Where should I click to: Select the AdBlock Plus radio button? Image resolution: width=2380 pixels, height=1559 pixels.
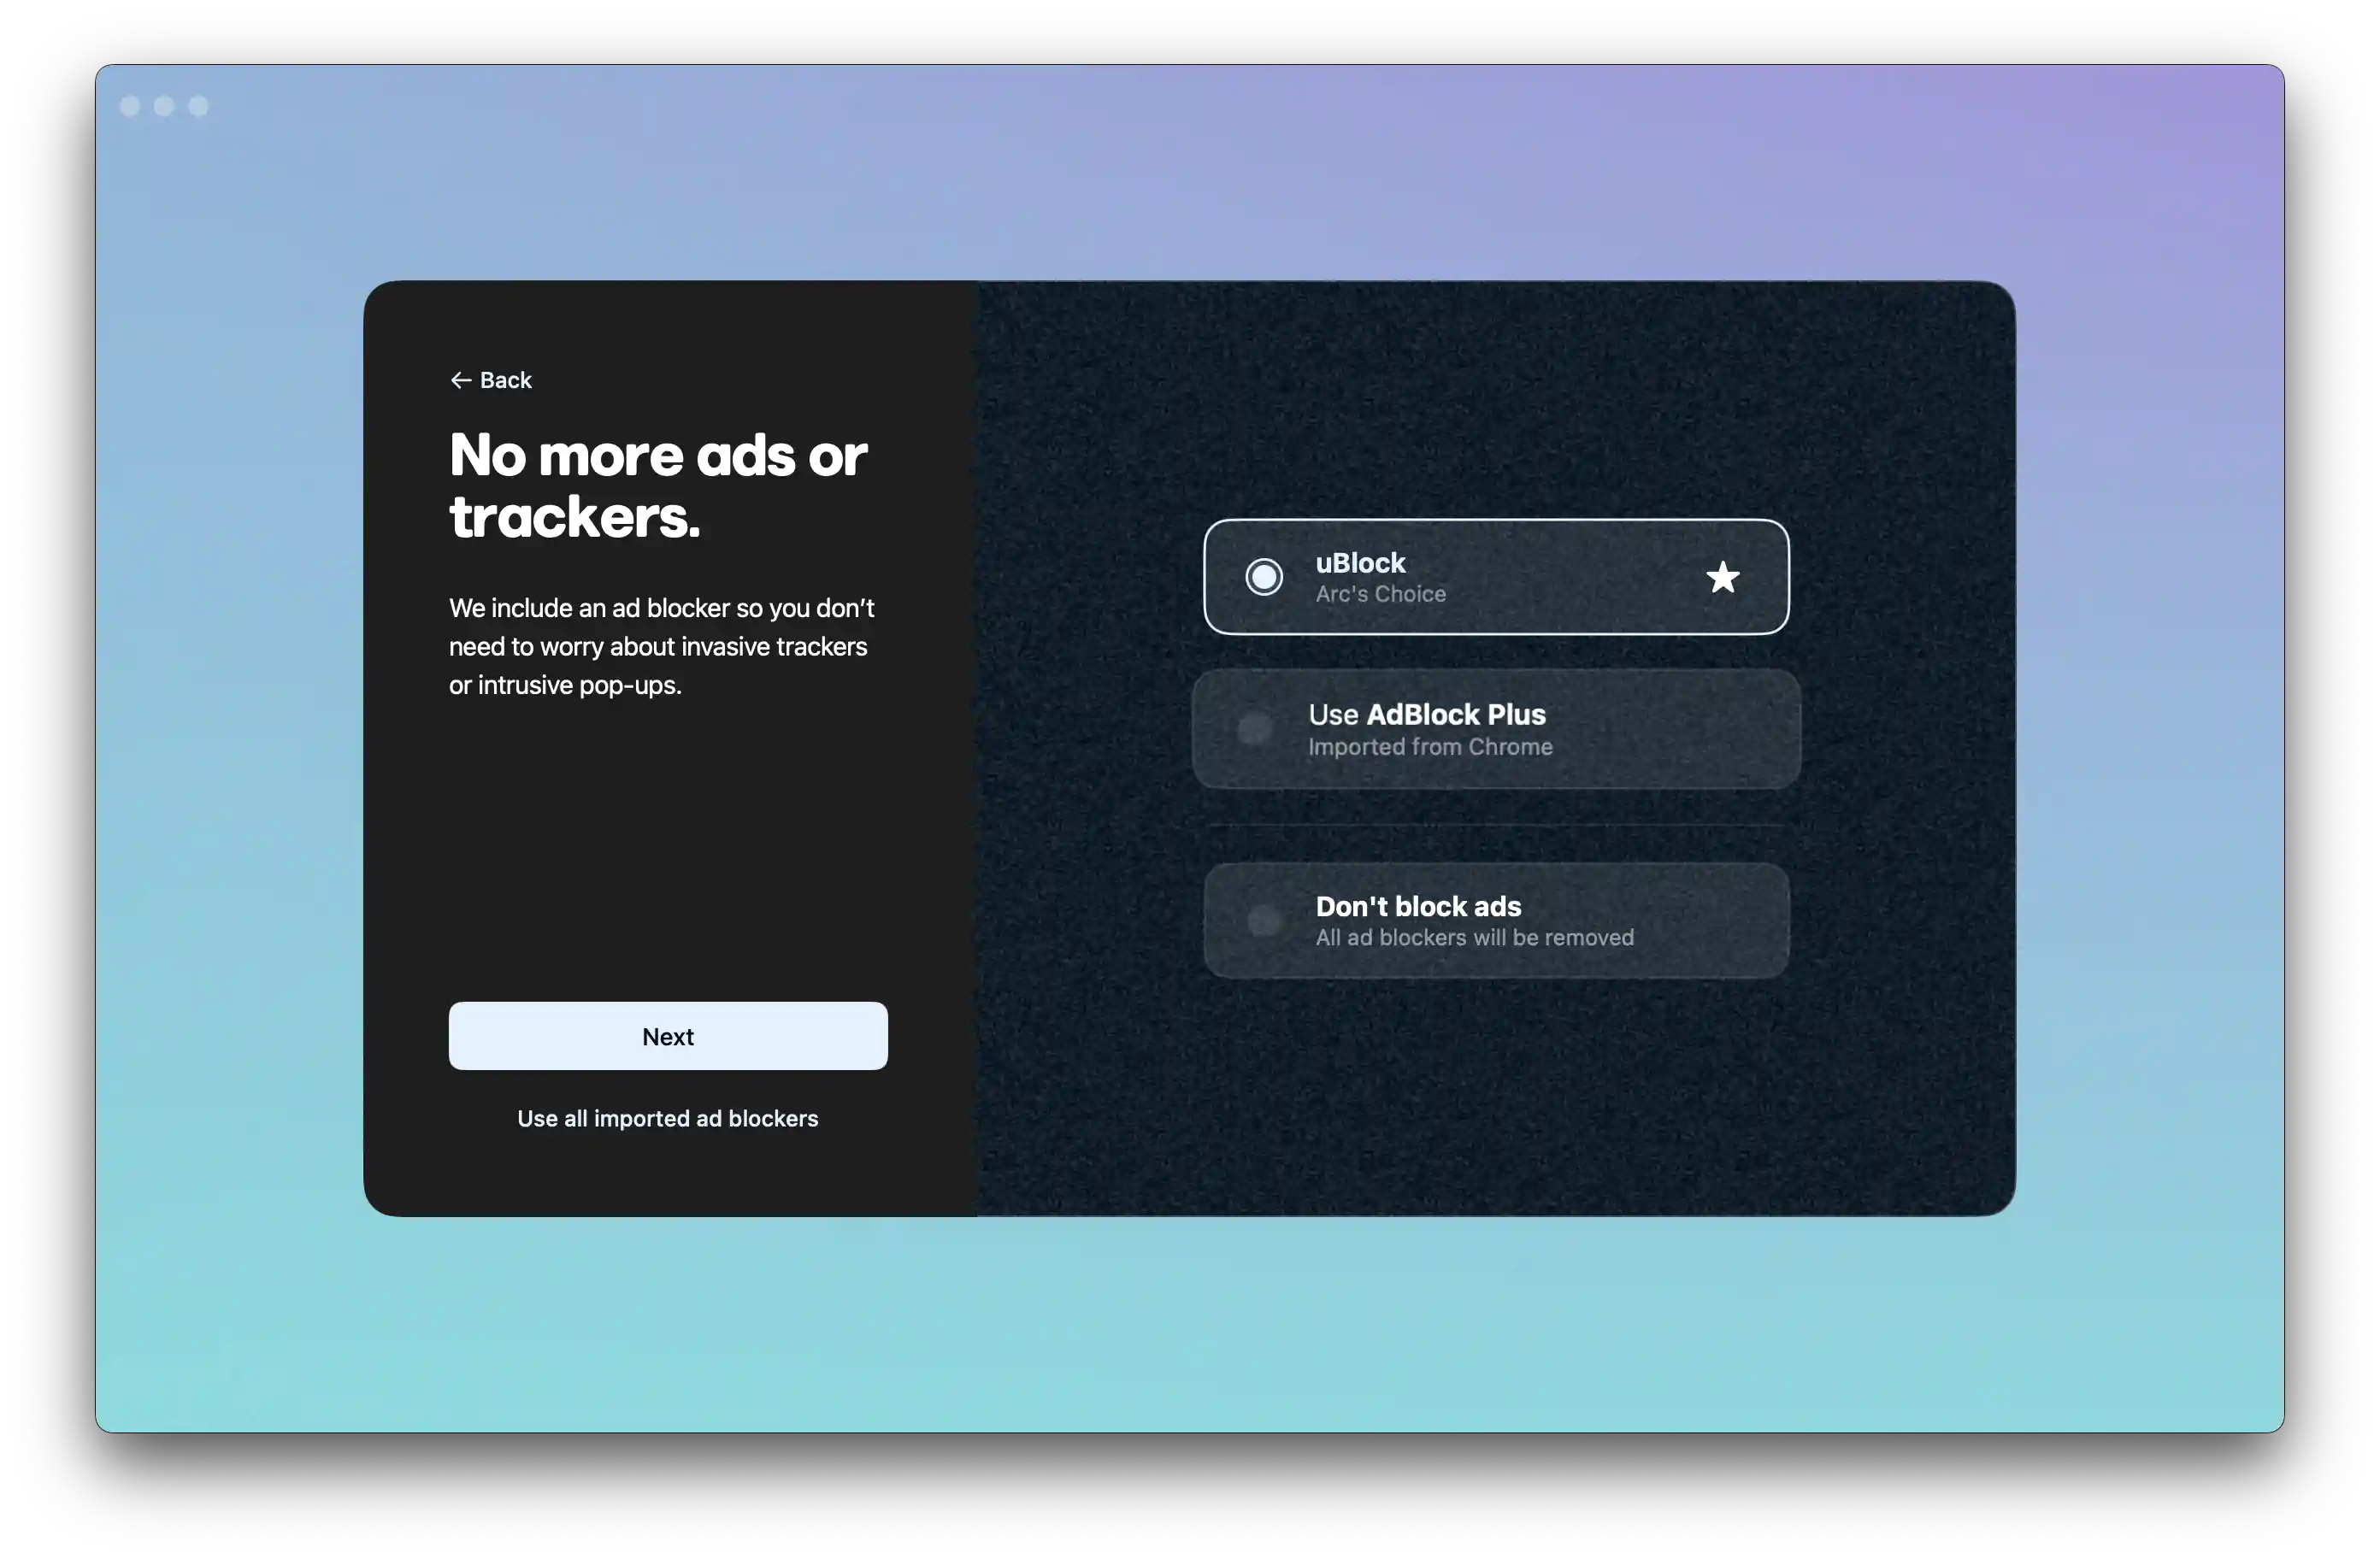1255,729
